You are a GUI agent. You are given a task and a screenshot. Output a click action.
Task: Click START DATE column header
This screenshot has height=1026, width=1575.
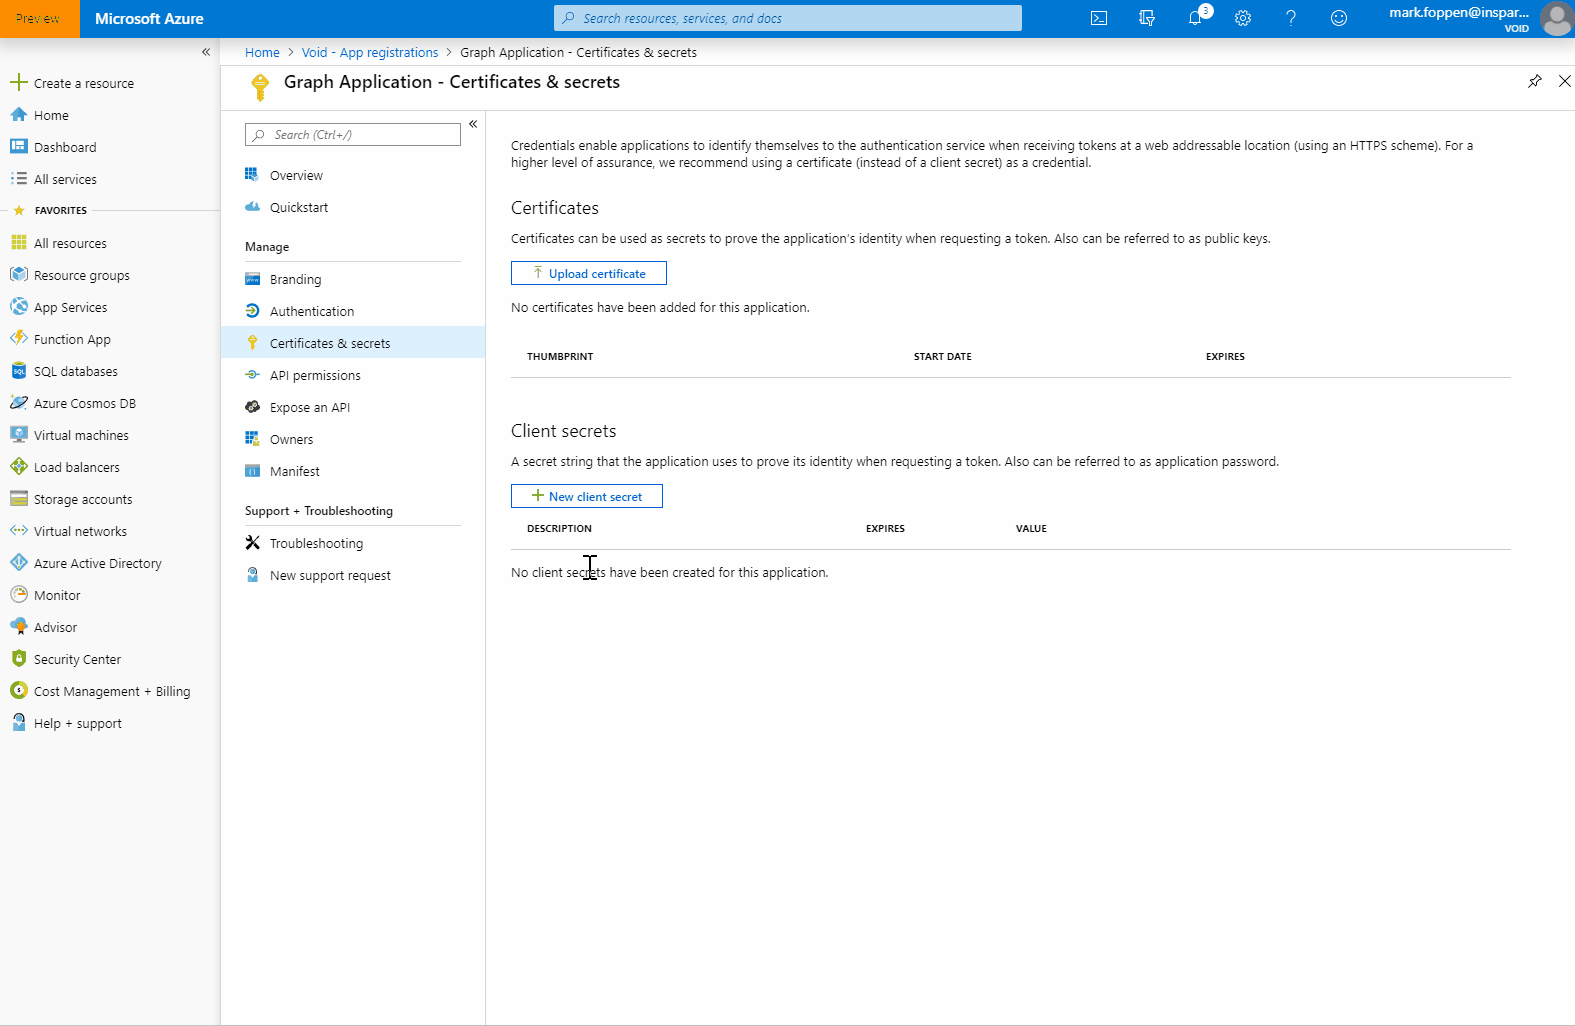coord(943,356)
